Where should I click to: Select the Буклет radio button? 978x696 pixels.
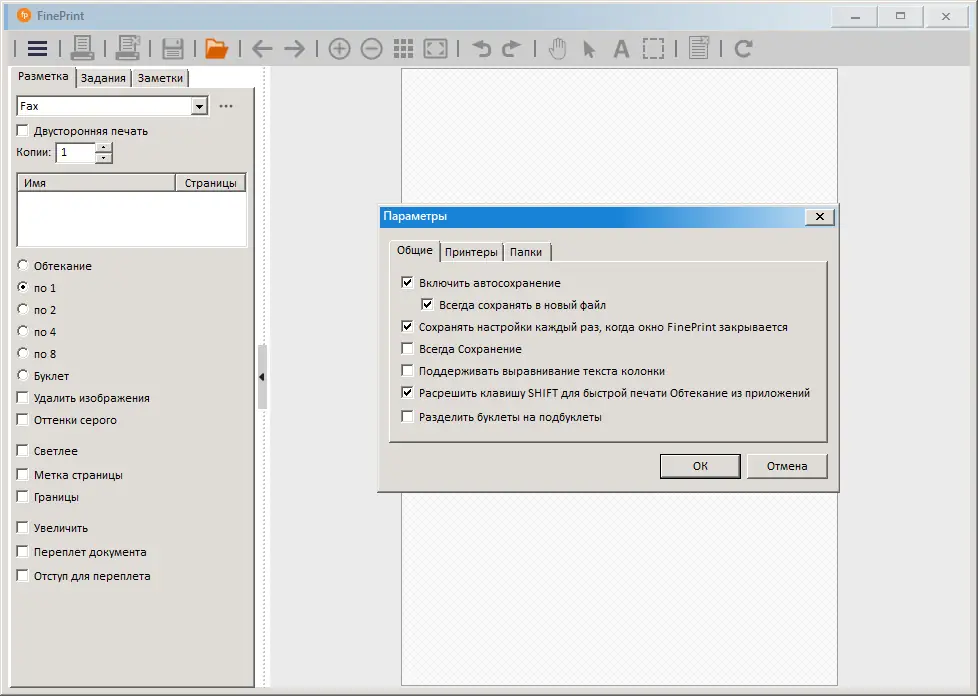pyautogui.click(x=22, y=375)
